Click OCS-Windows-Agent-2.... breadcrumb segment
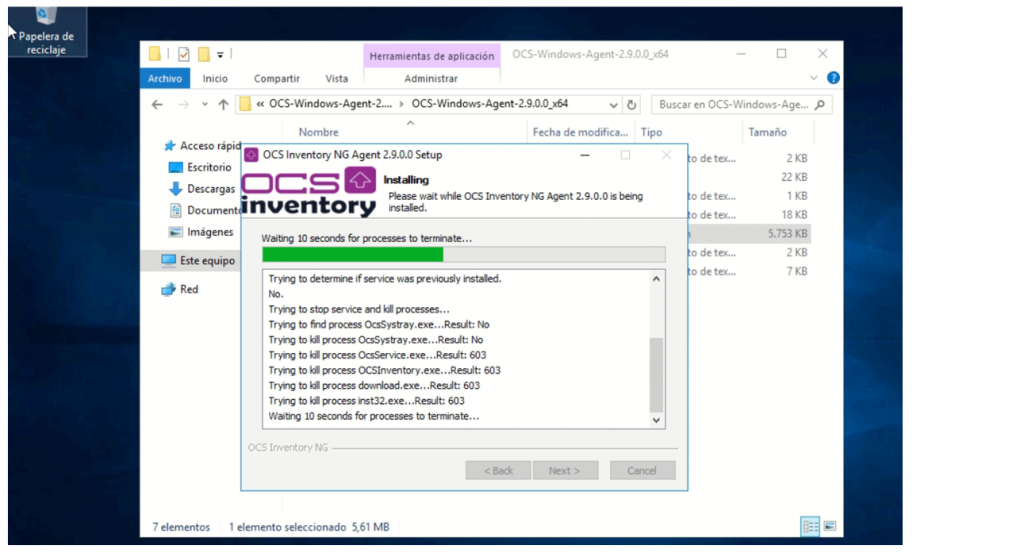The image size is (1024, 553). point(330,104)
